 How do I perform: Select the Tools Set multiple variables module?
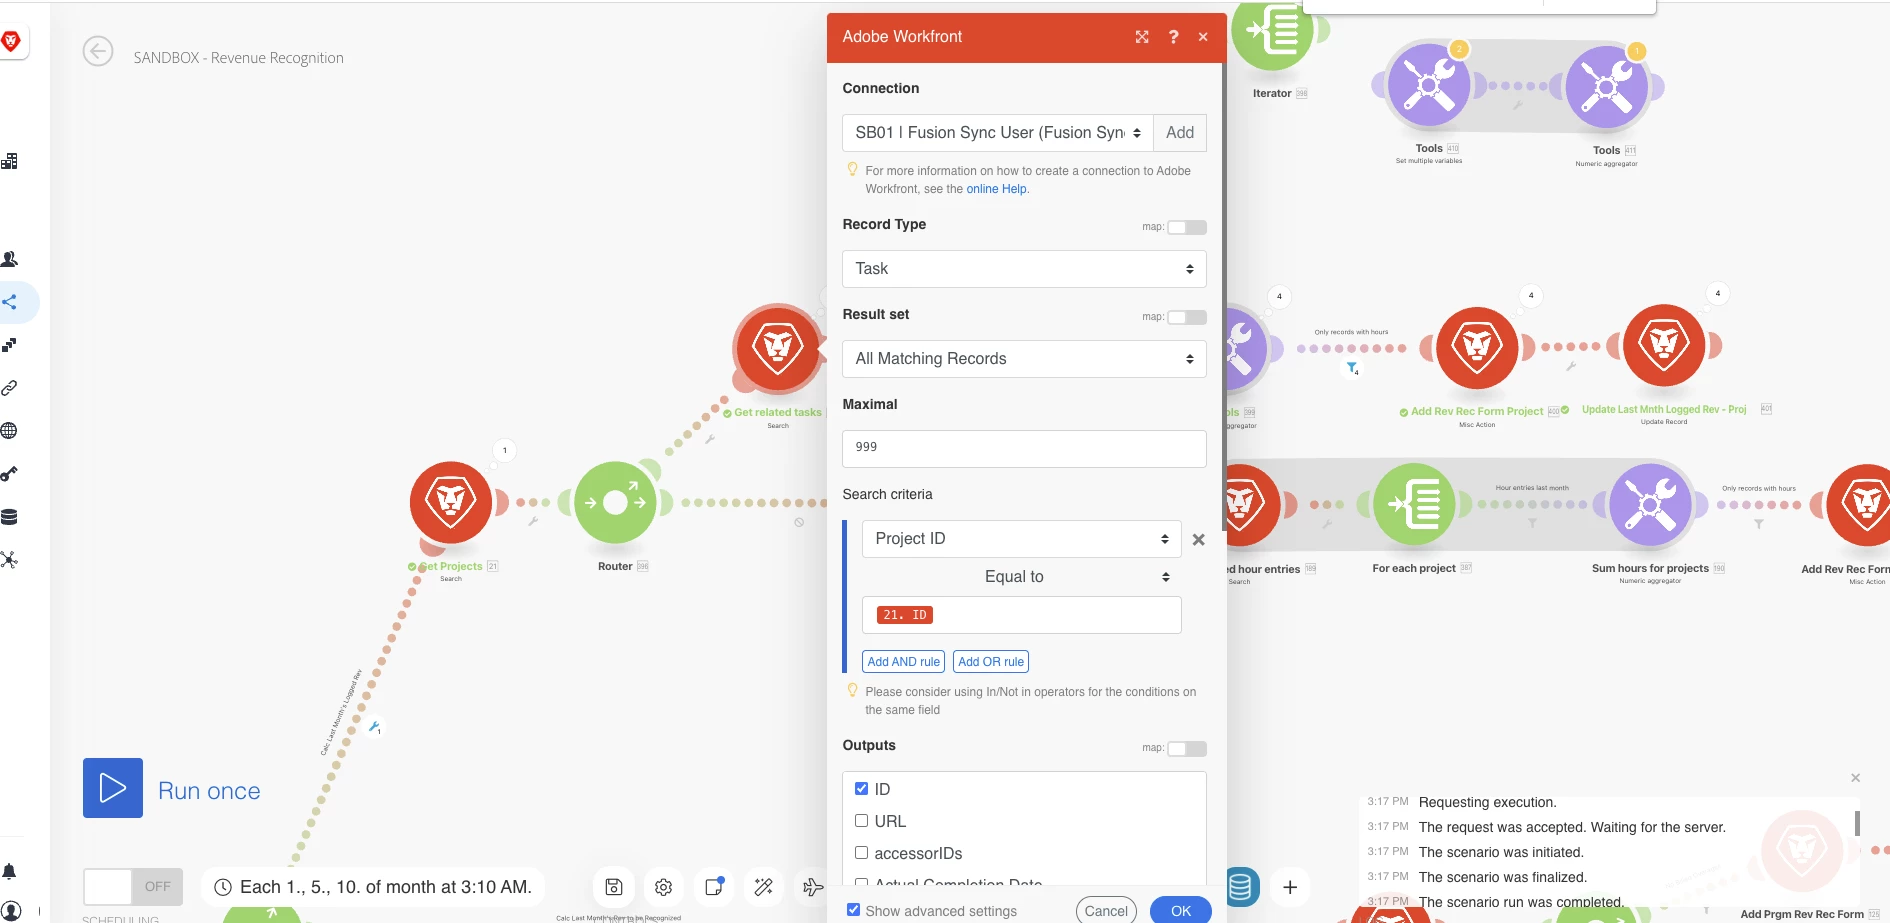[x=1429, y=85]
